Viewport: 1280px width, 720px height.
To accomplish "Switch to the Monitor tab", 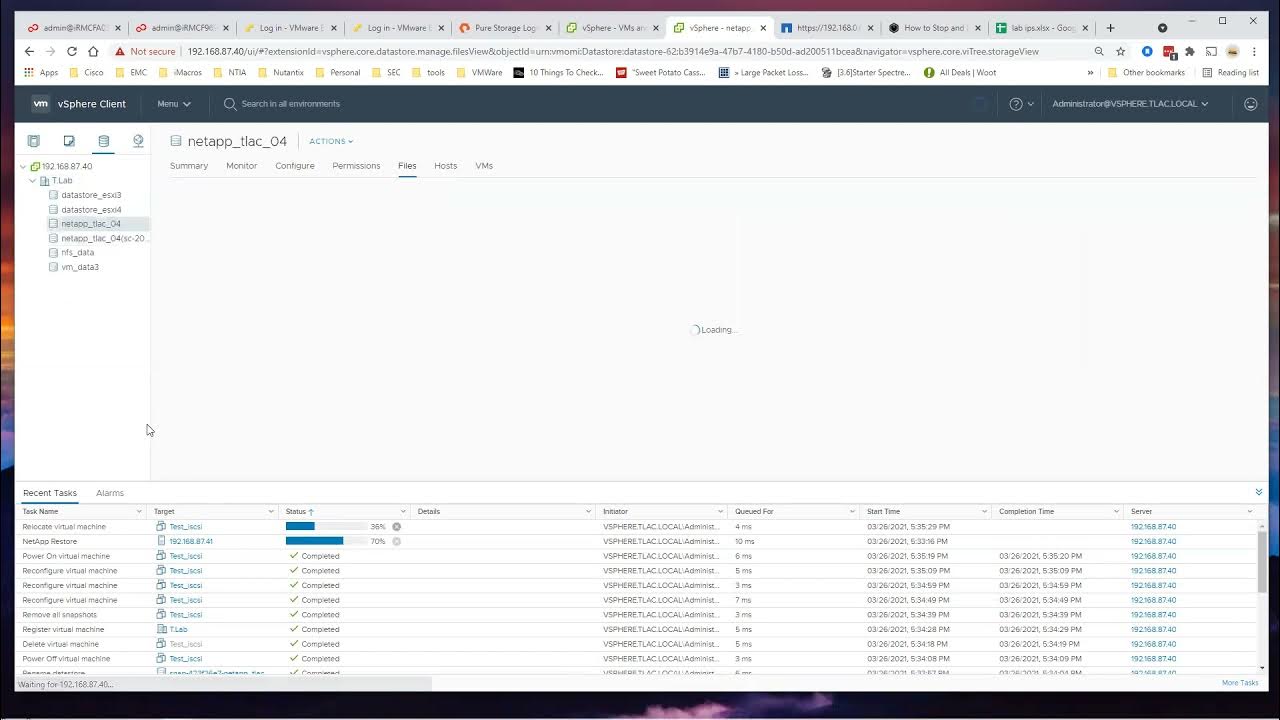I will [242, 166].
